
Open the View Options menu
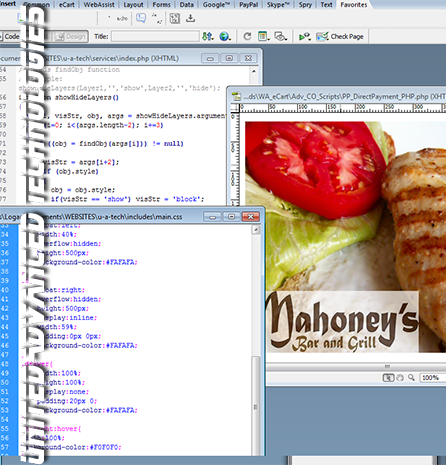pos(264,36)
